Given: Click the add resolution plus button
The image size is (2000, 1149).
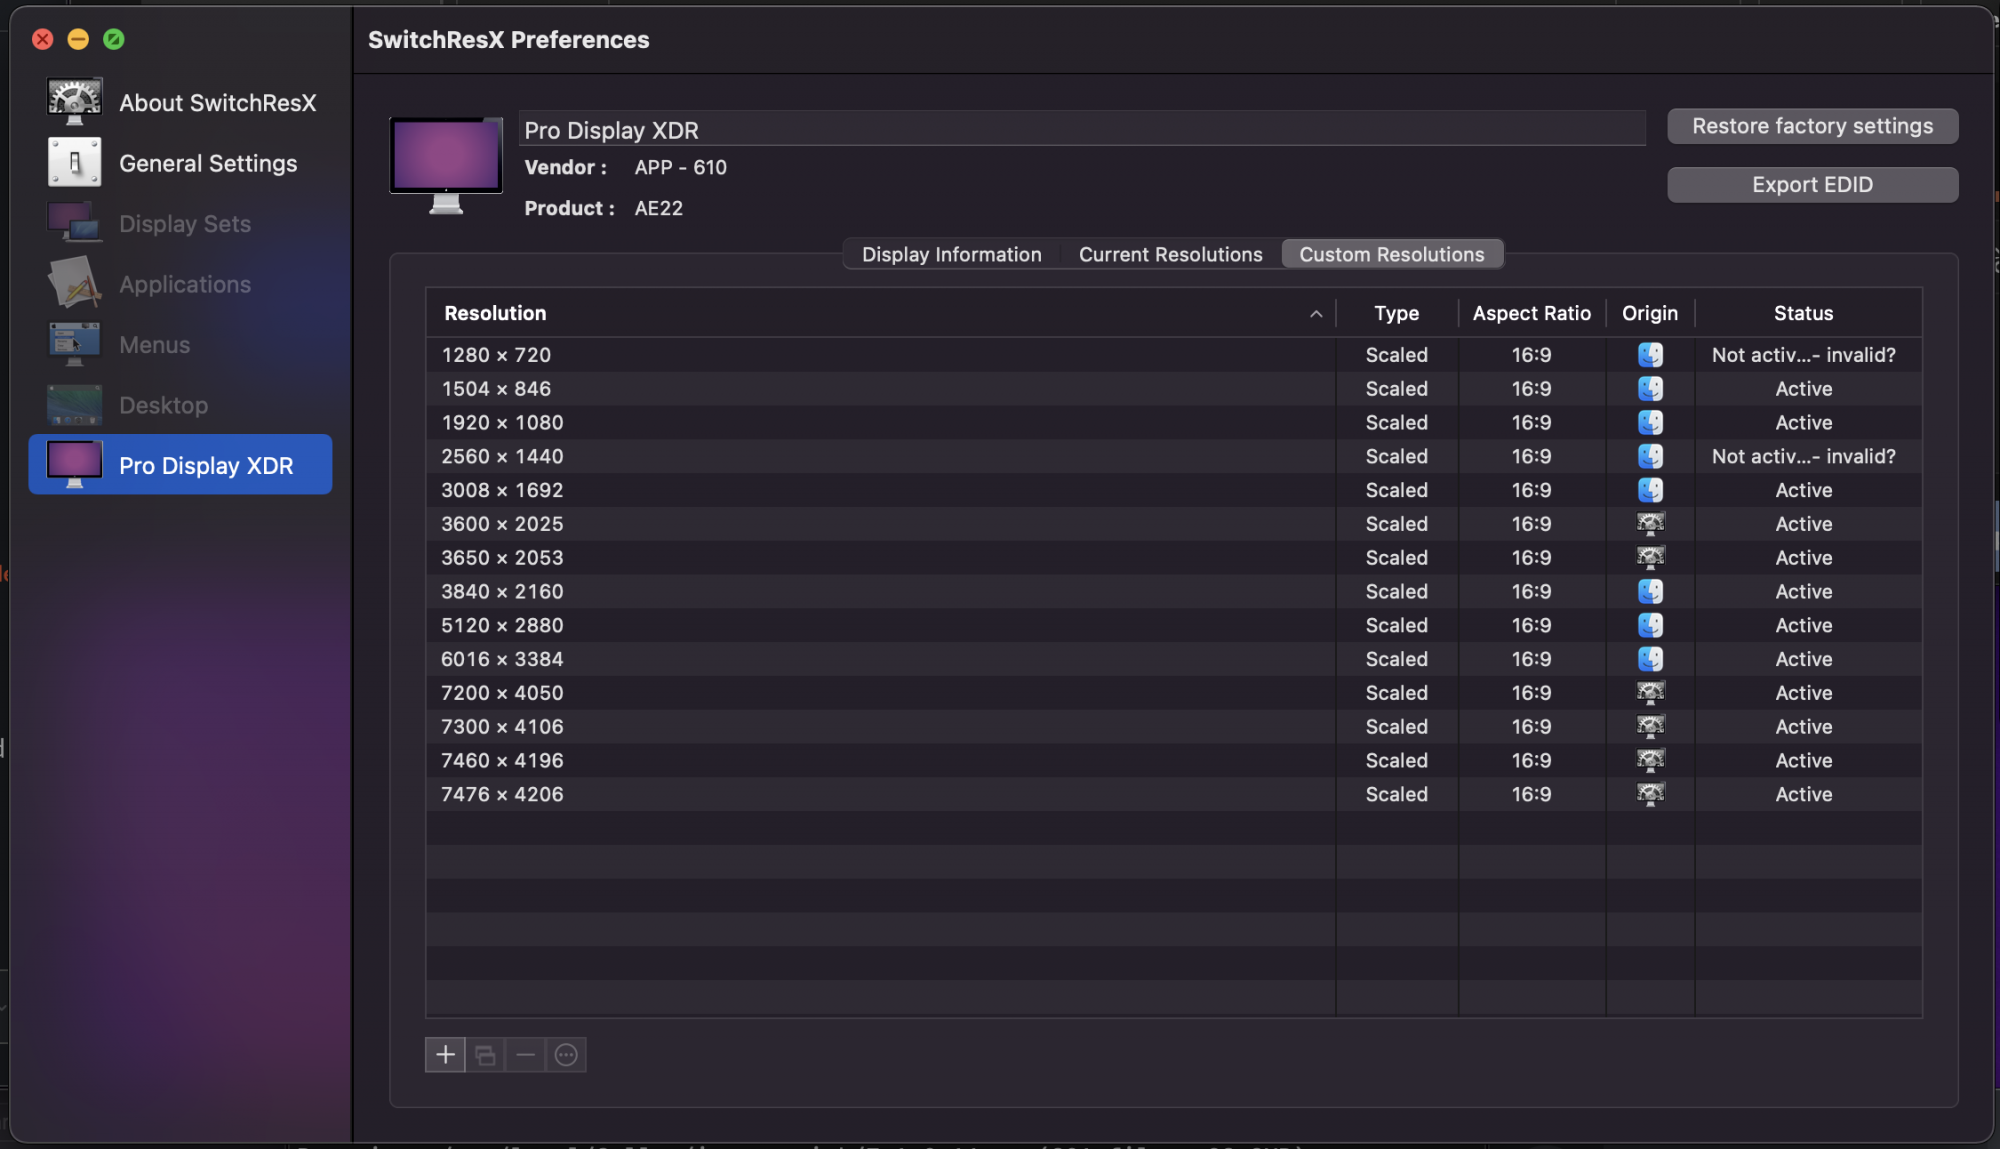Looking at the screenshot, I should click(x=445, y=1054).
